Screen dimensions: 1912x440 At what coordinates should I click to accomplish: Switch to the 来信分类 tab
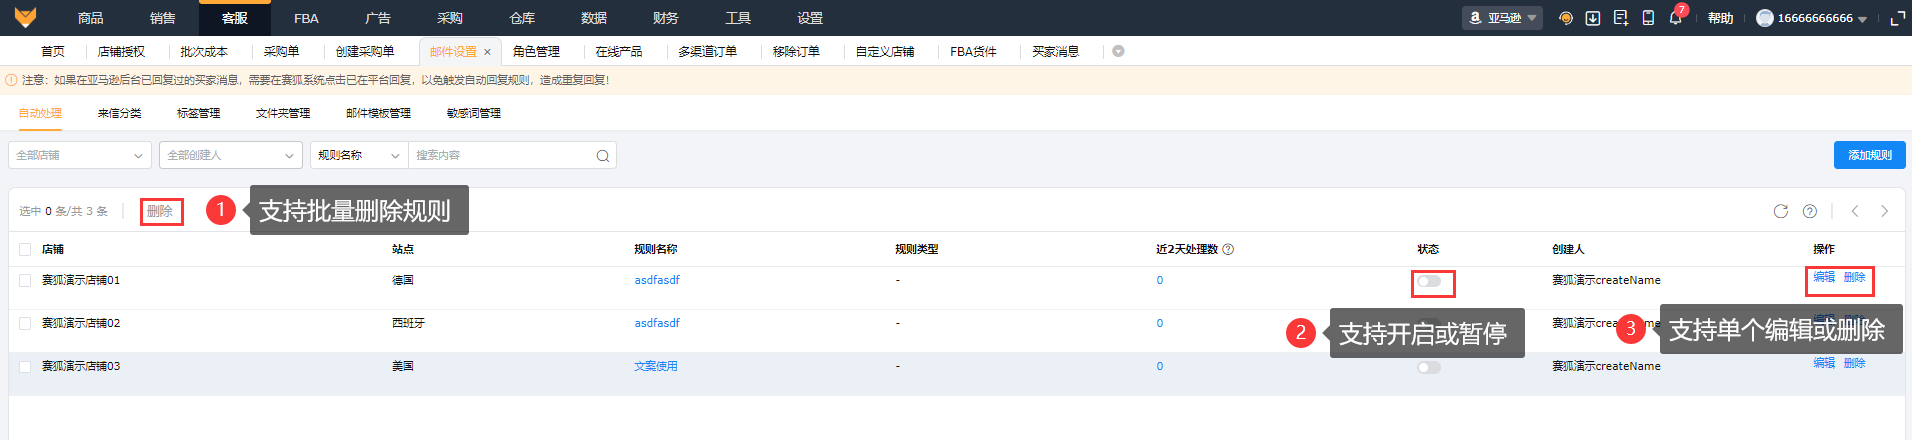pyautogui.click(x=119, y=113)
